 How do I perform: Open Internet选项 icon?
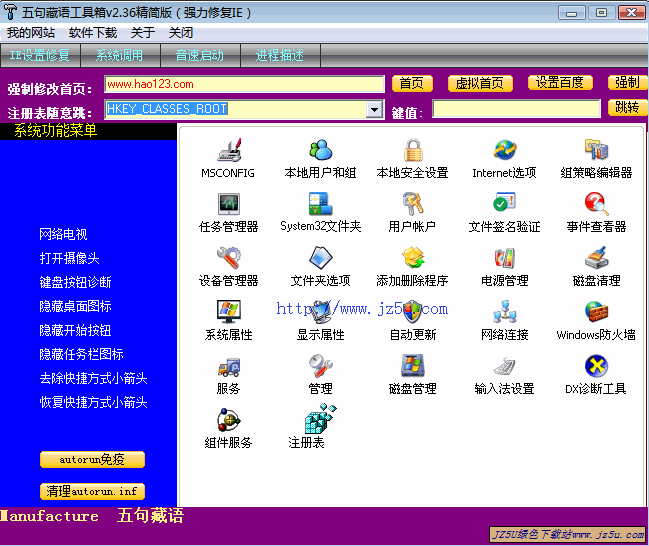(505, 150)
